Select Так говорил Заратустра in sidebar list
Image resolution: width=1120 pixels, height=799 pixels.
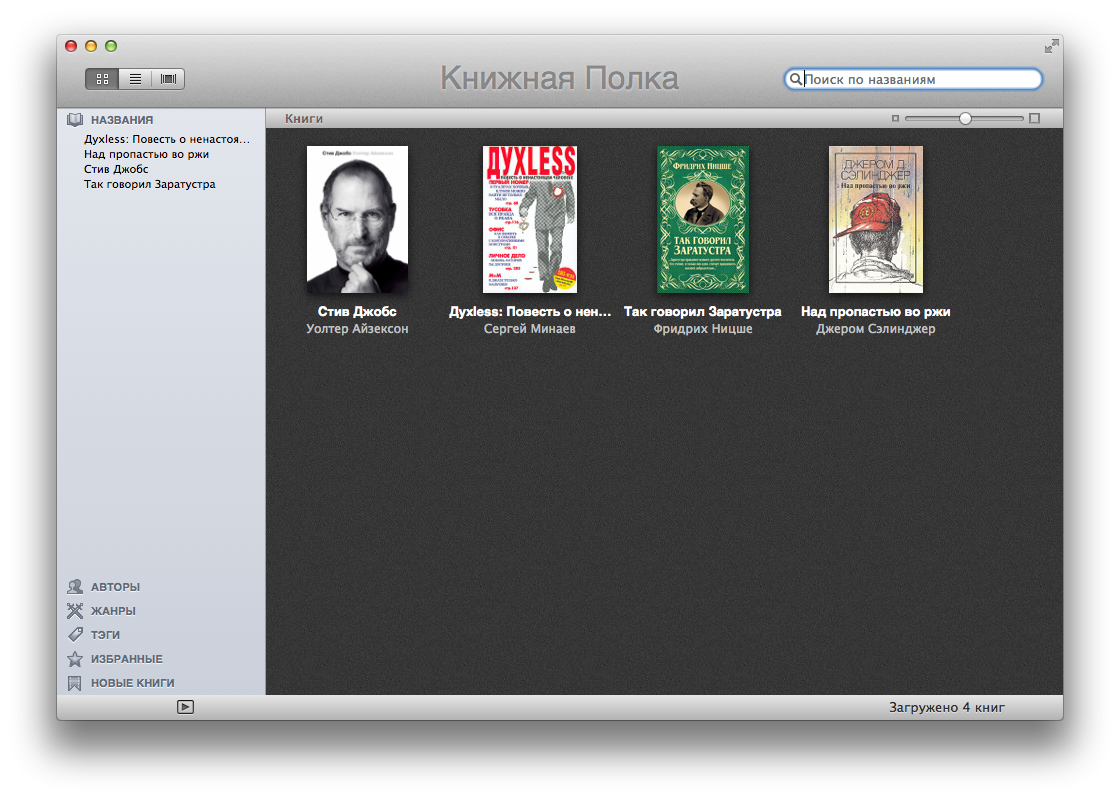click(x=150, y=184)
